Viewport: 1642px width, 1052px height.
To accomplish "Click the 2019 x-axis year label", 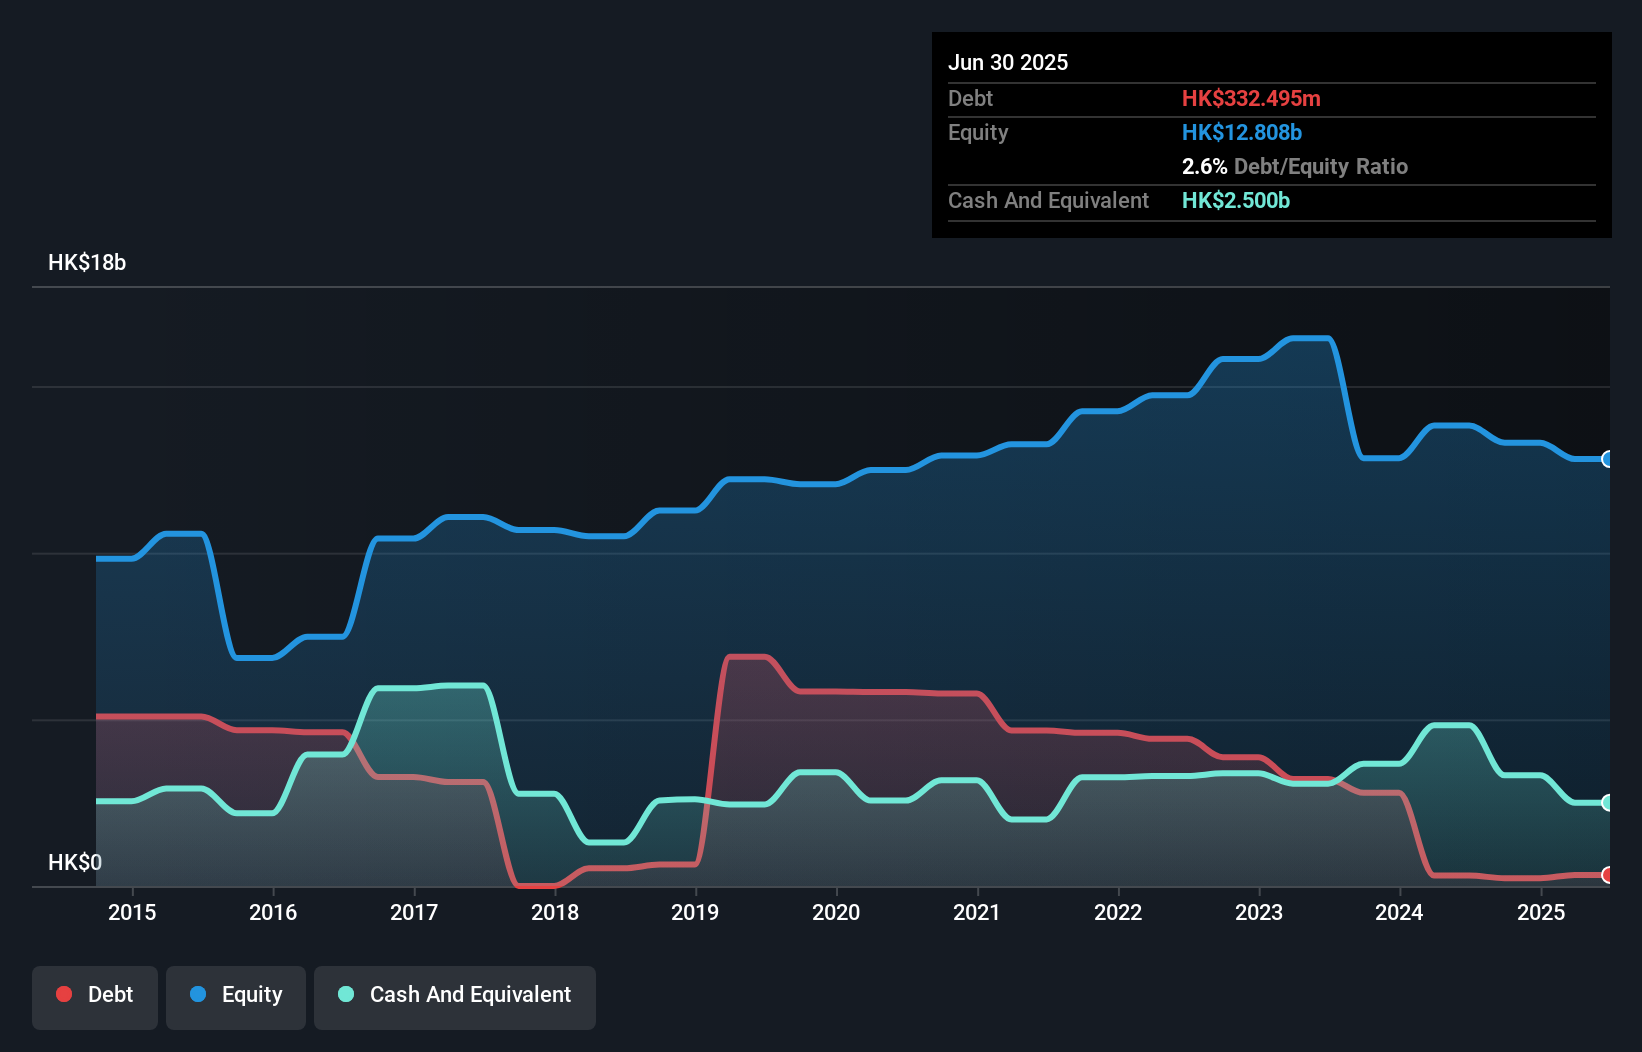I will [x=695, y=912].
